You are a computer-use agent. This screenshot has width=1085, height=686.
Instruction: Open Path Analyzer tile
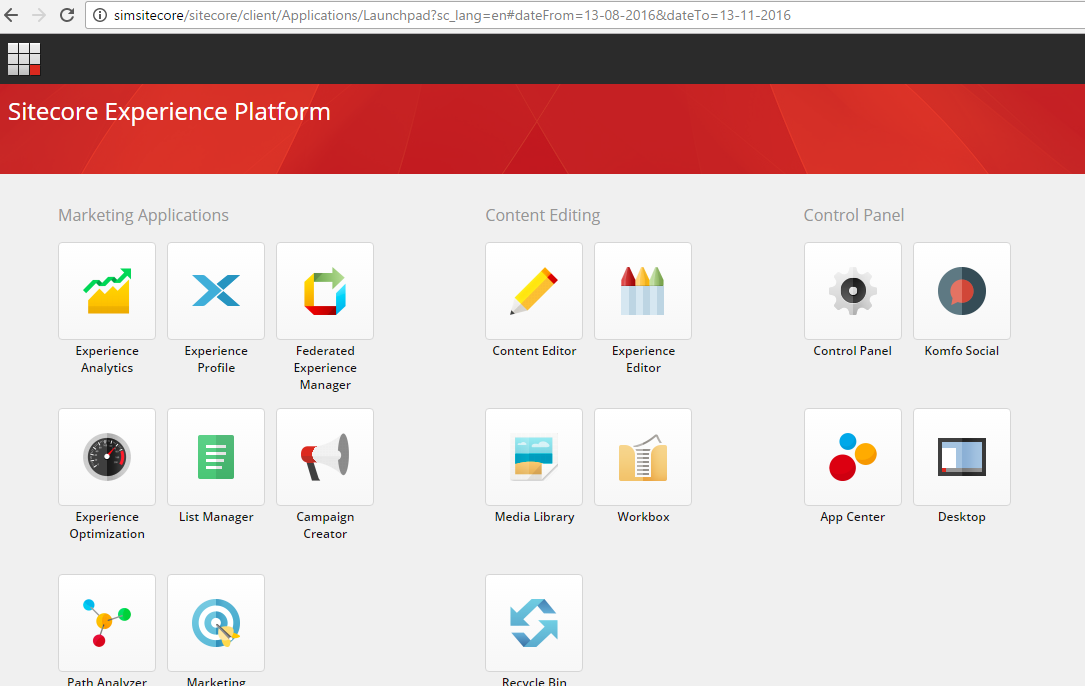(107, 623)
